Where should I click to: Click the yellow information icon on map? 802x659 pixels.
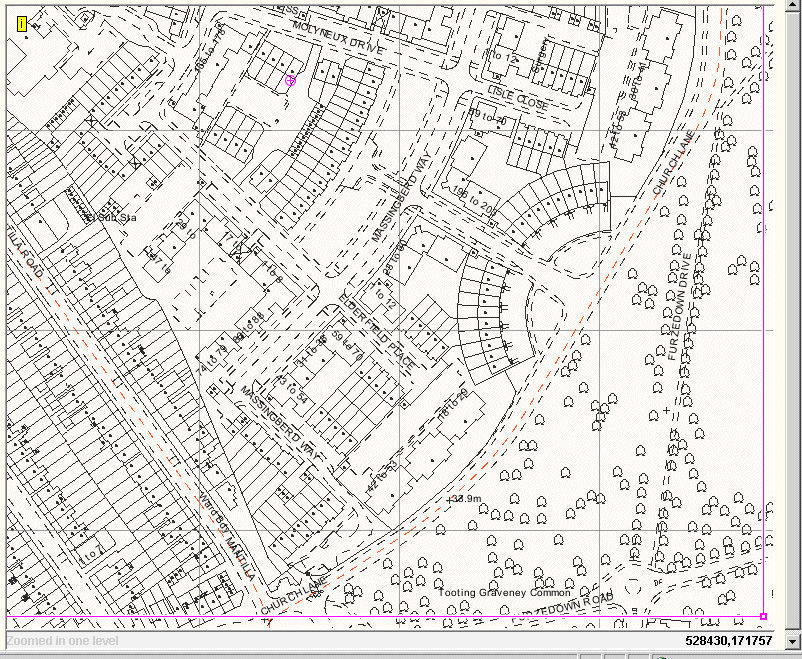point(22,24)
